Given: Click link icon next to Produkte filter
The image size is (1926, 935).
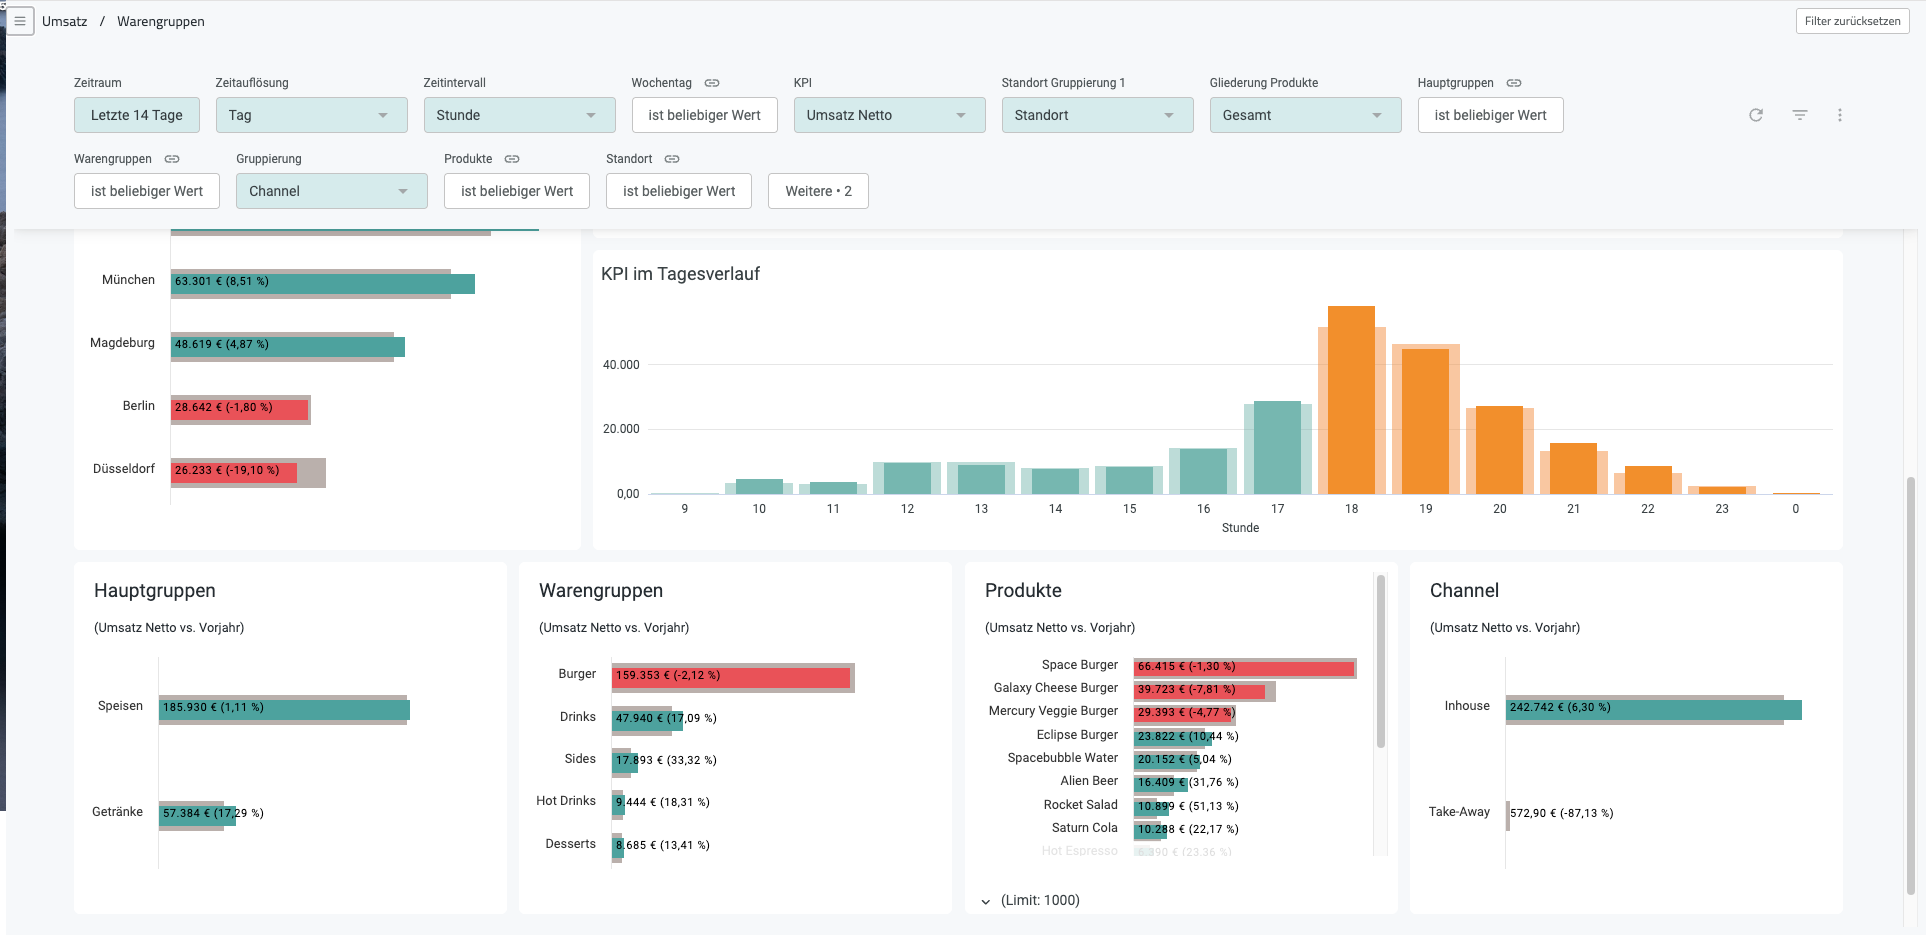Looking at the screenshot, I should (512, 159).
